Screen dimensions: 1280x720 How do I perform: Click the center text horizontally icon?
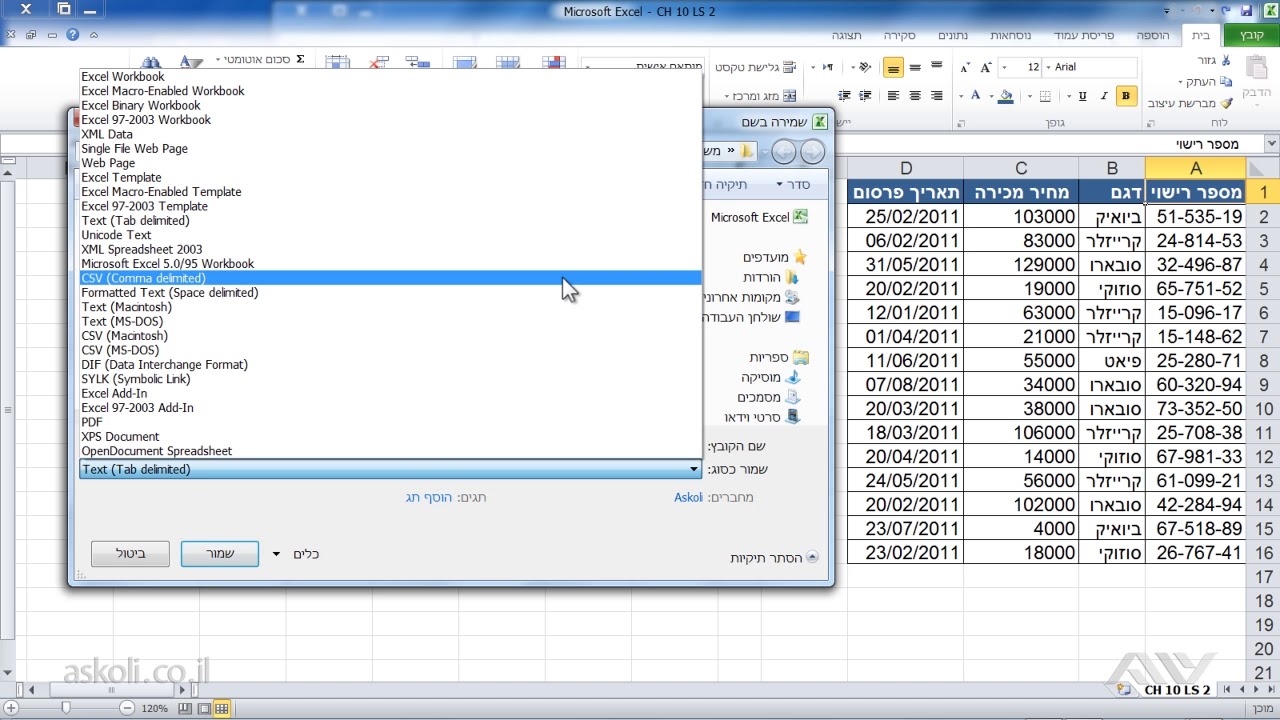[915, 96]
